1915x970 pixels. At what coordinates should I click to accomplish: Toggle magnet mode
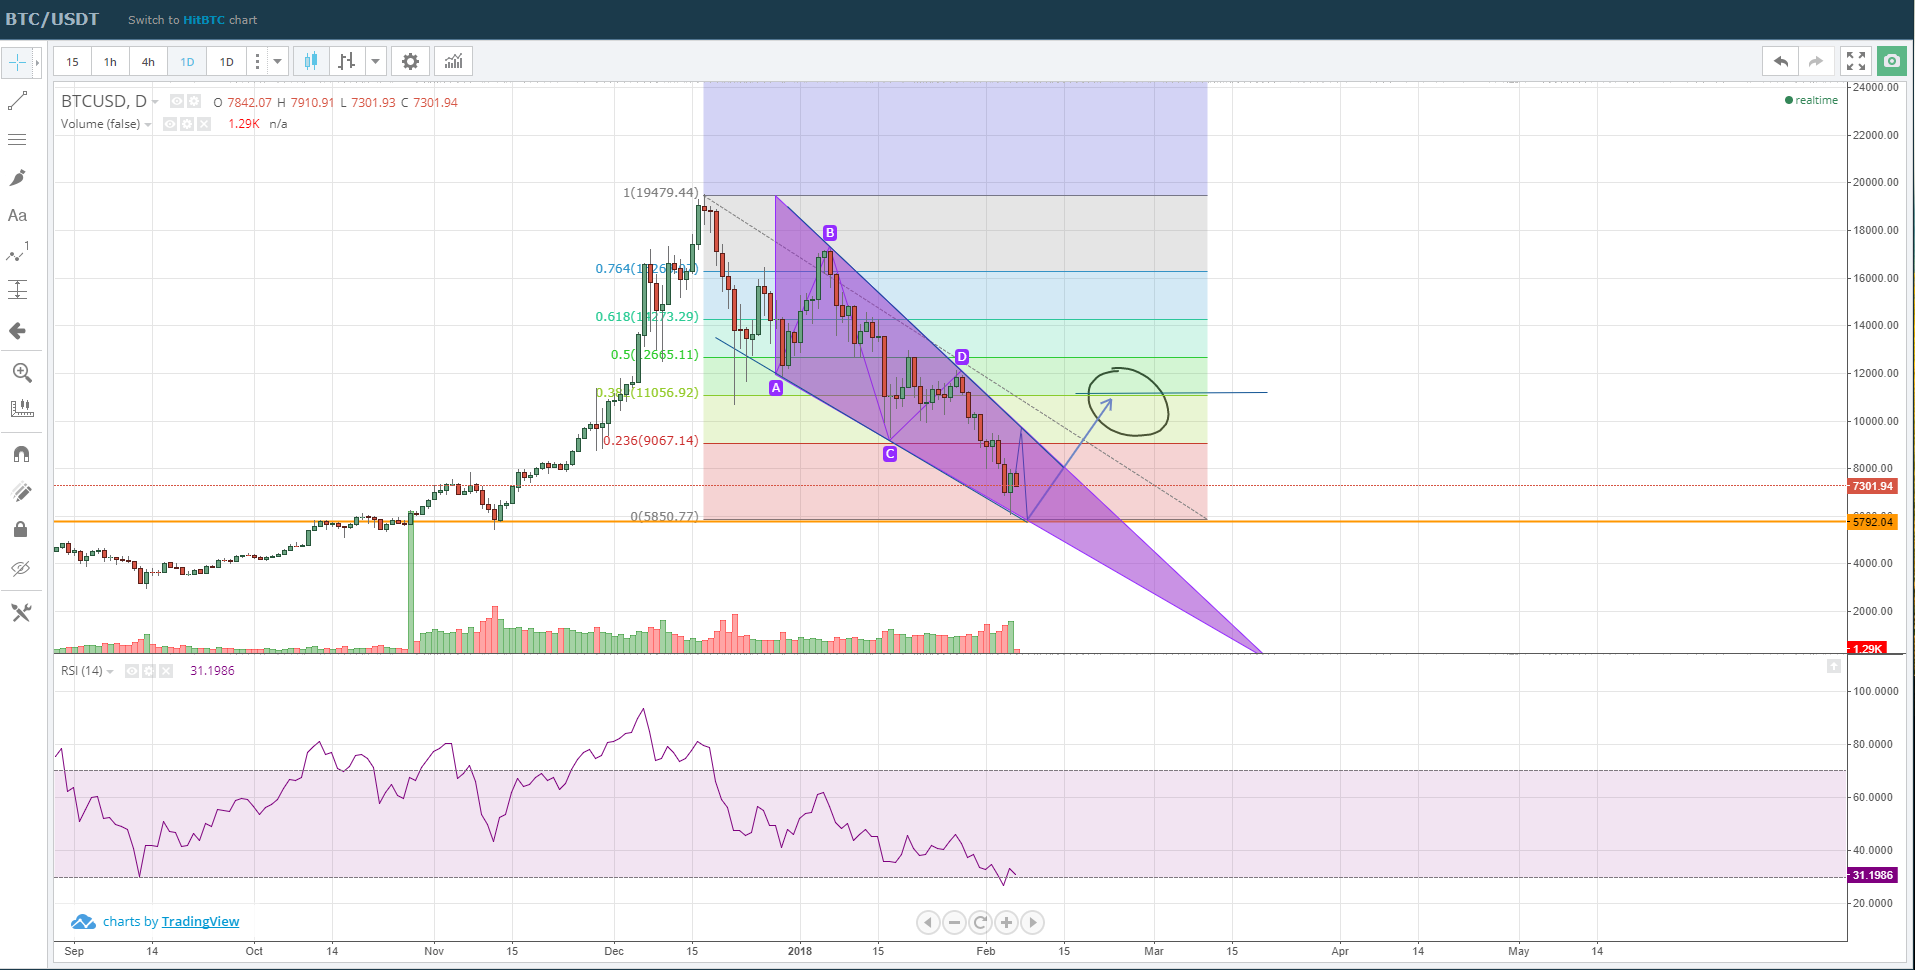pyautogui.click(x=21, y=454)
